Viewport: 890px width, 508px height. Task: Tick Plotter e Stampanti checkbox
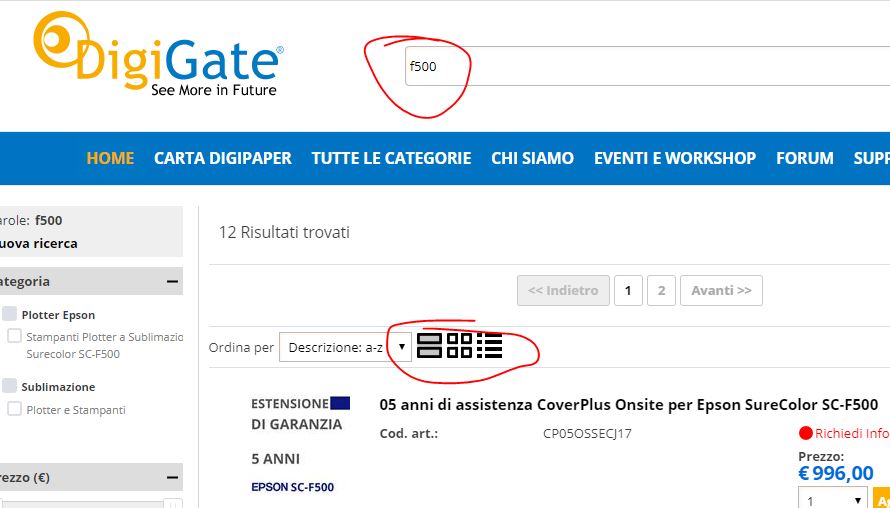click(x=14, y=409)
